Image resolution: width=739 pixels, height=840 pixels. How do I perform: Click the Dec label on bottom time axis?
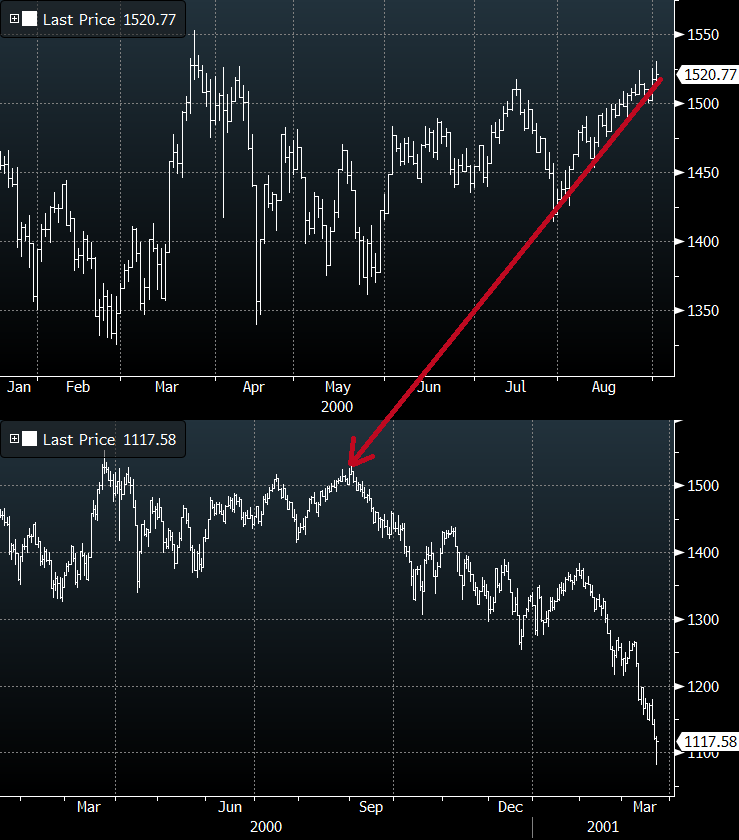(510, 807)
